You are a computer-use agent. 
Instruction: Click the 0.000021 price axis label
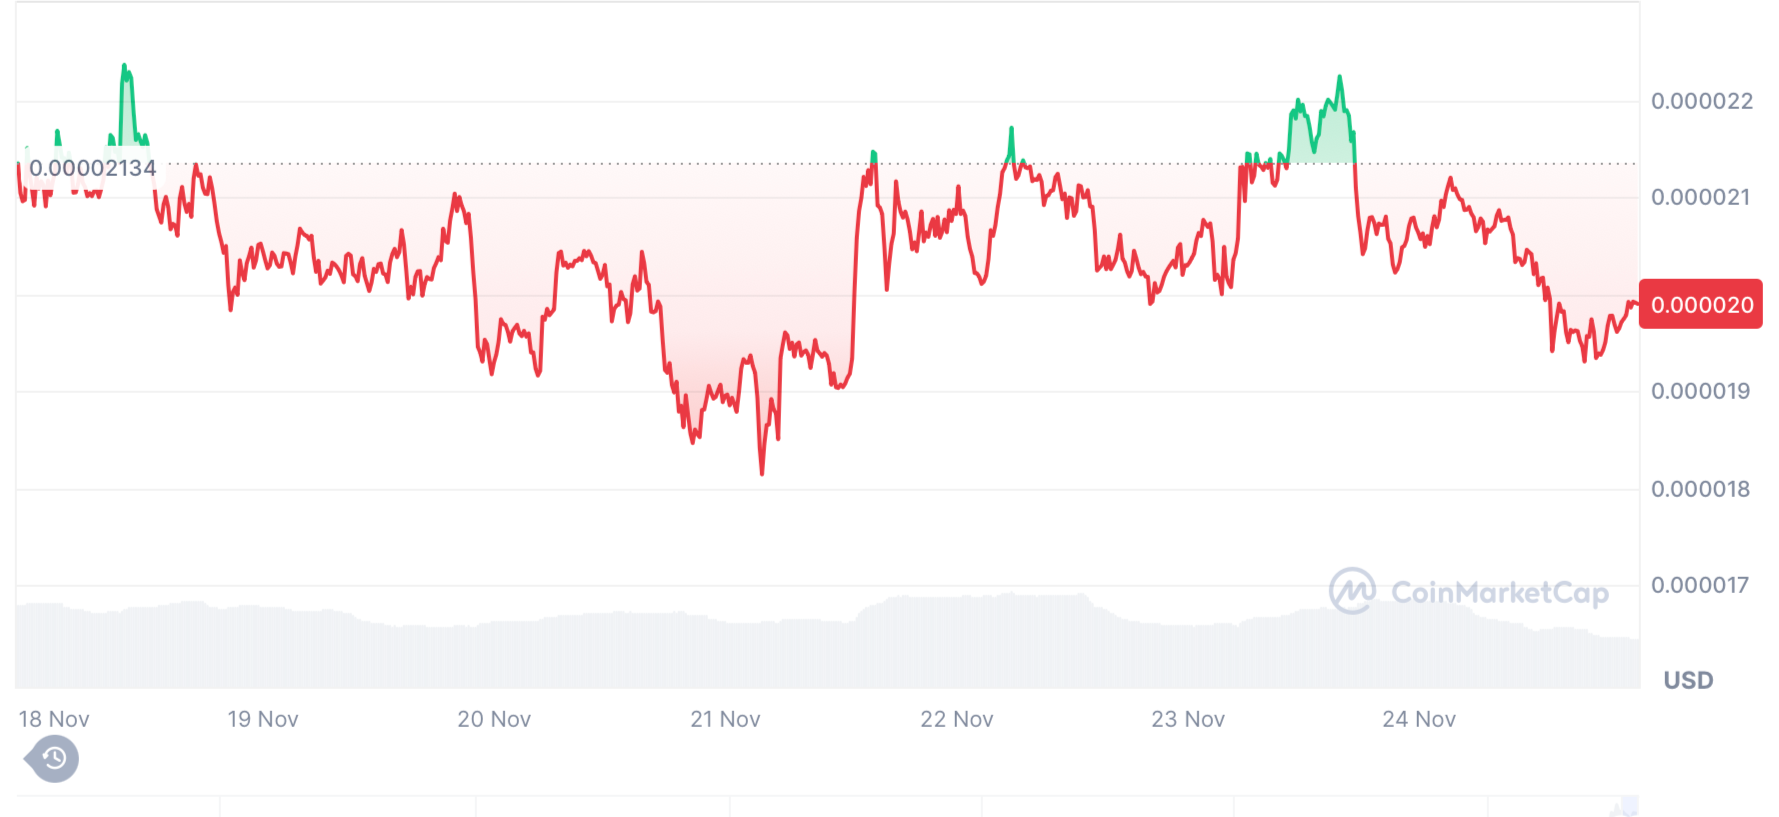[x=1701, y=197]
